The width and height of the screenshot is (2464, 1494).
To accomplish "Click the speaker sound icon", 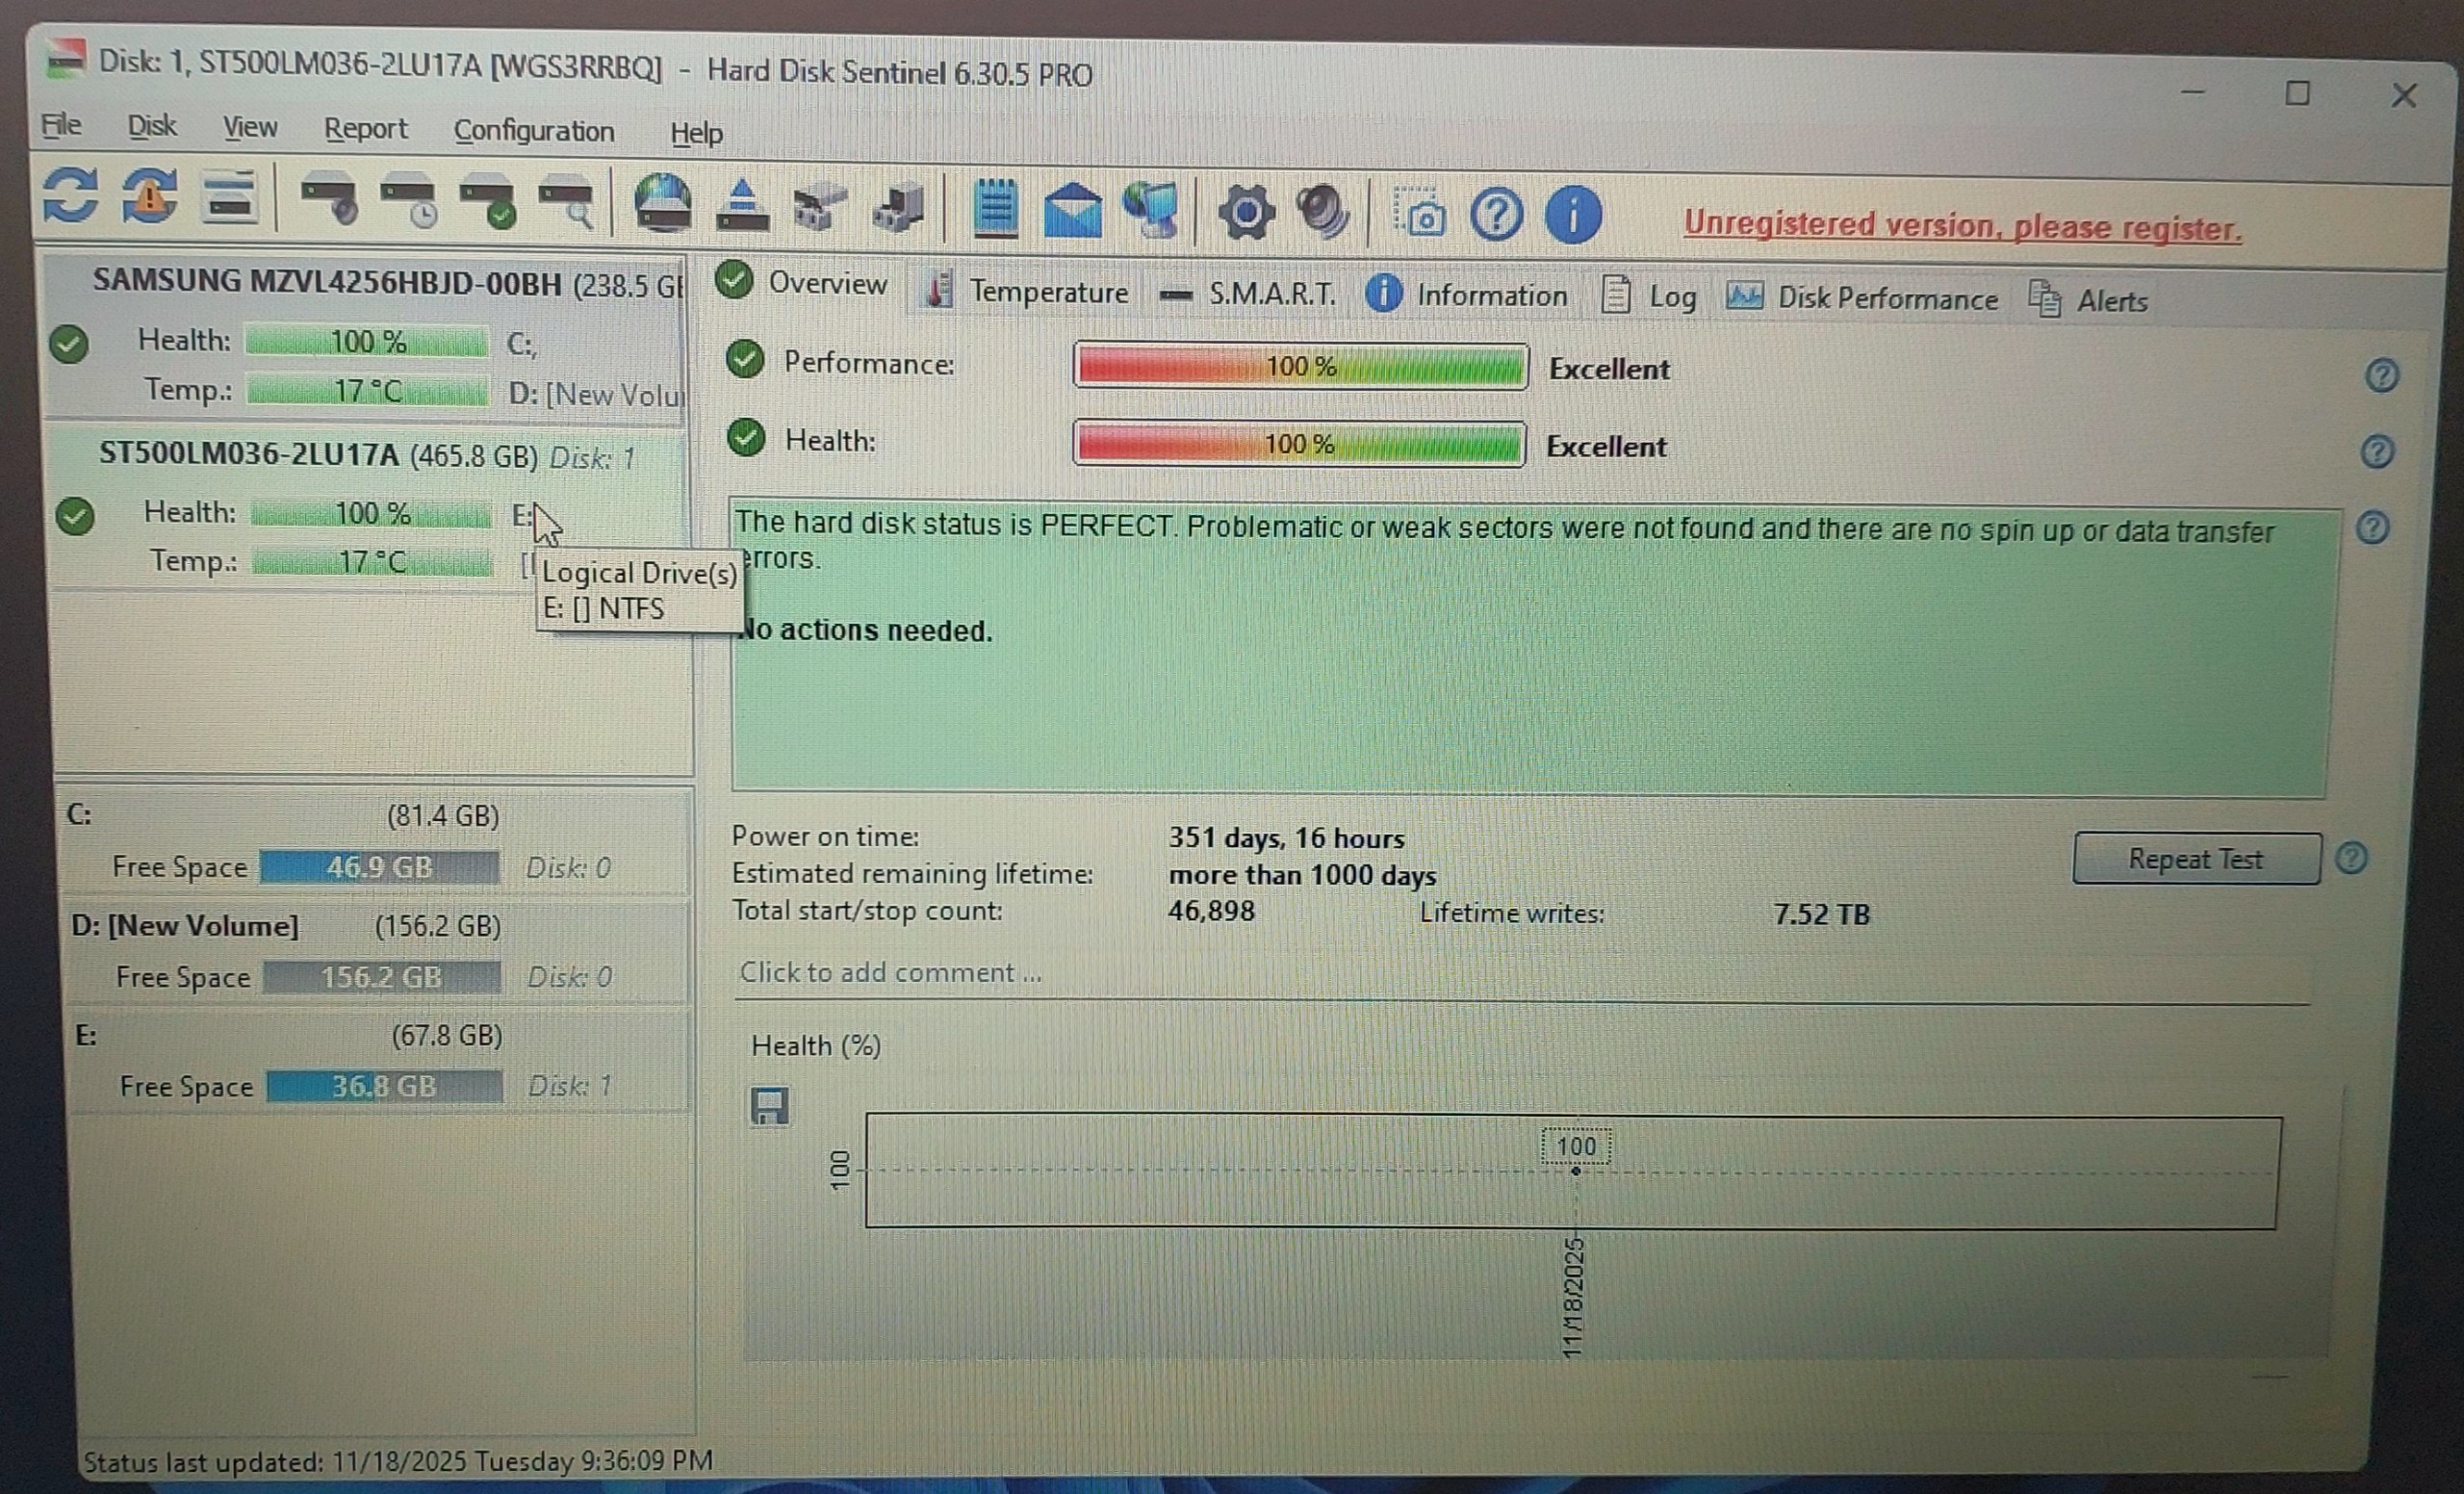I will 1323,212.
